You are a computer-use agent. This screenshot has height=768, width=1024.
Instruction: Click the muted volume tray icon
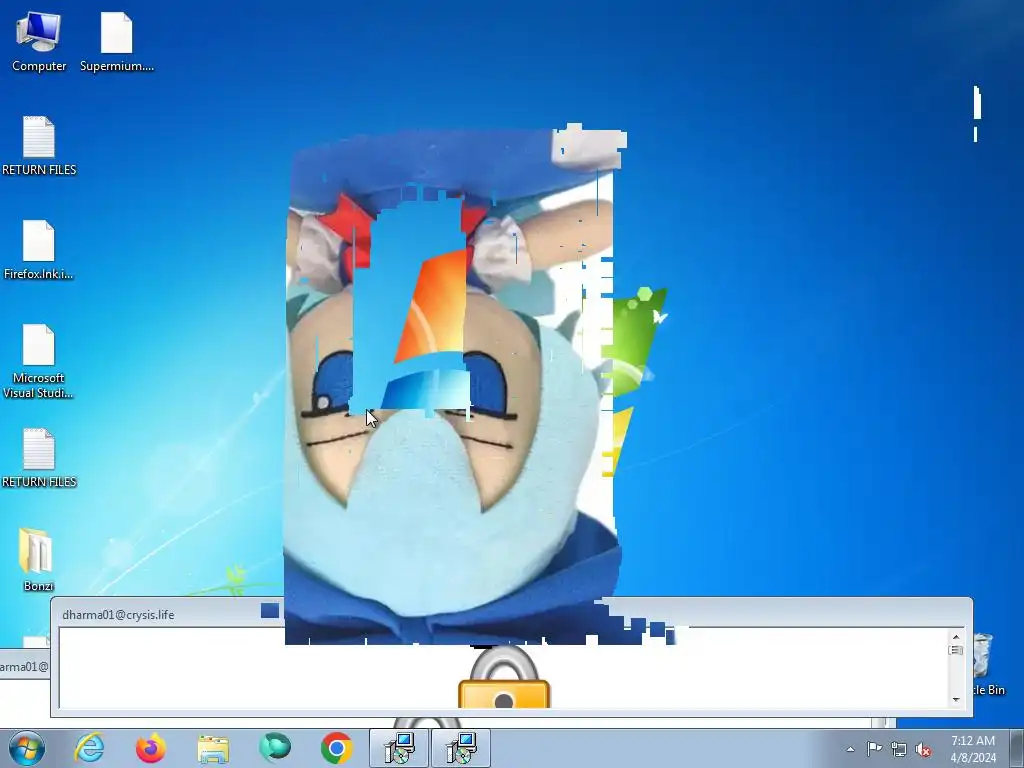(923, 750)
